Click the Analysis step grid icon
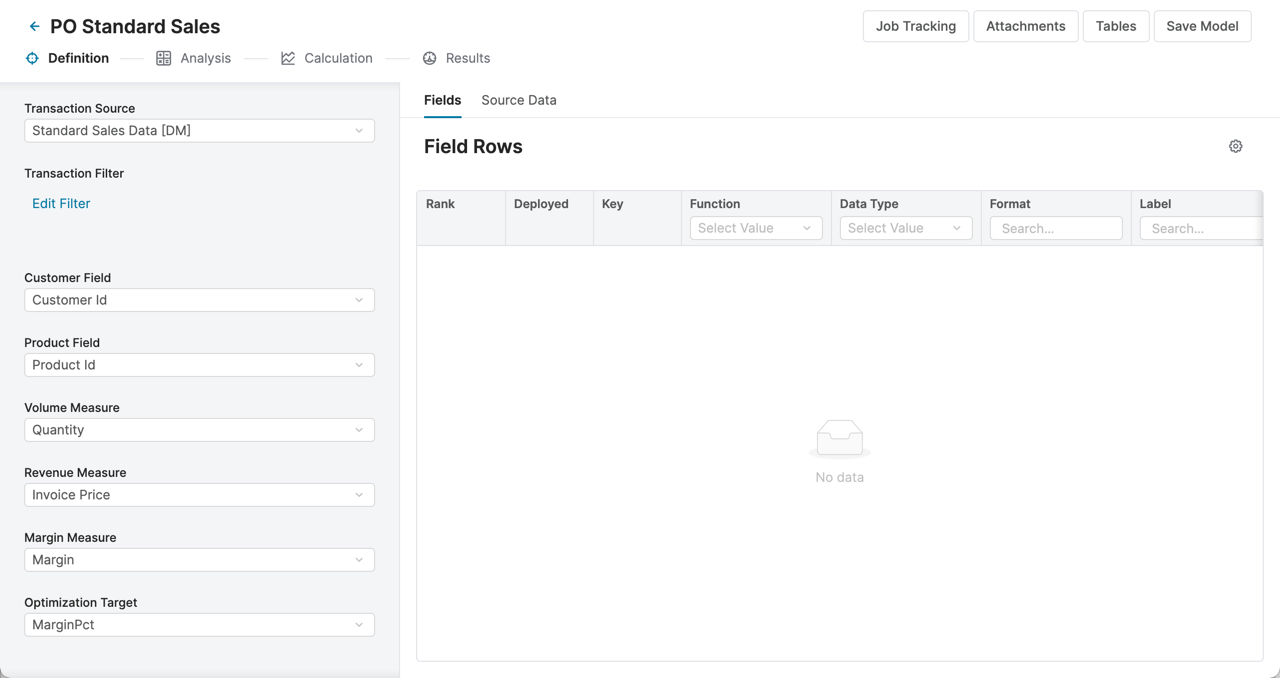 pos(164,58)
